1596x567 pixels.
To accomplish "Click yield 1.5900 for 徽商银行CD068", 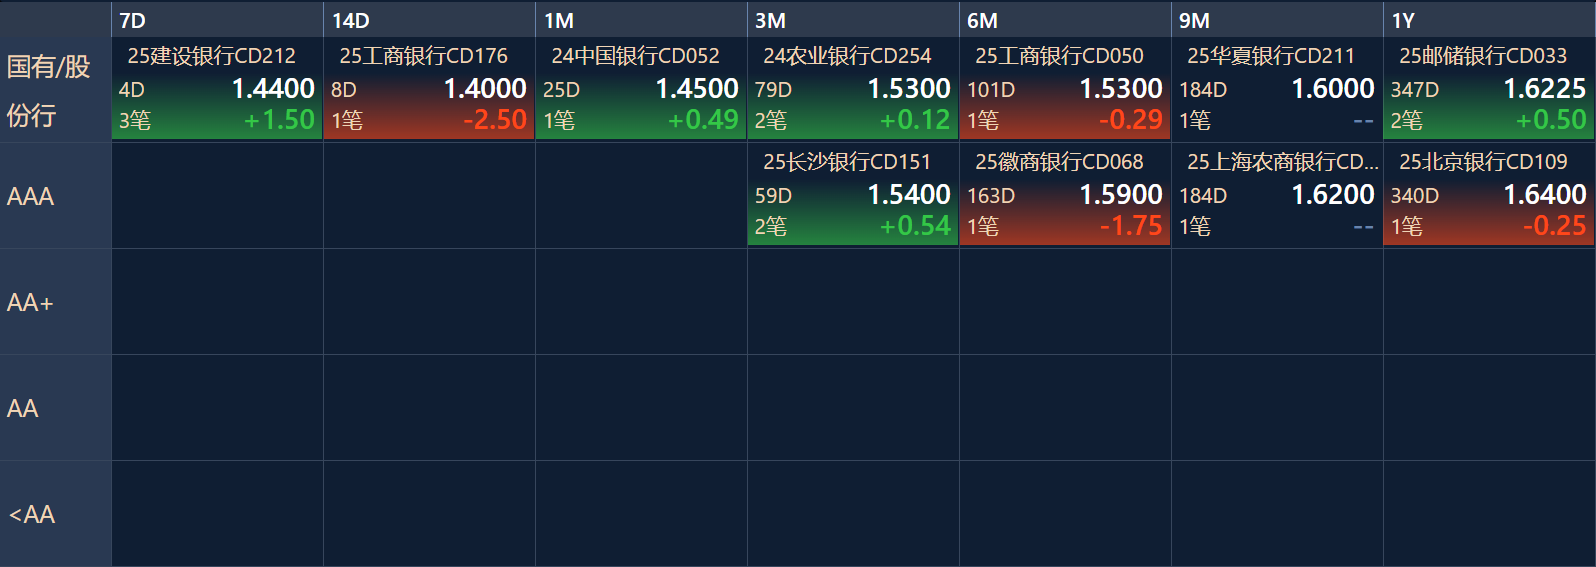I will coord(1121,195).
